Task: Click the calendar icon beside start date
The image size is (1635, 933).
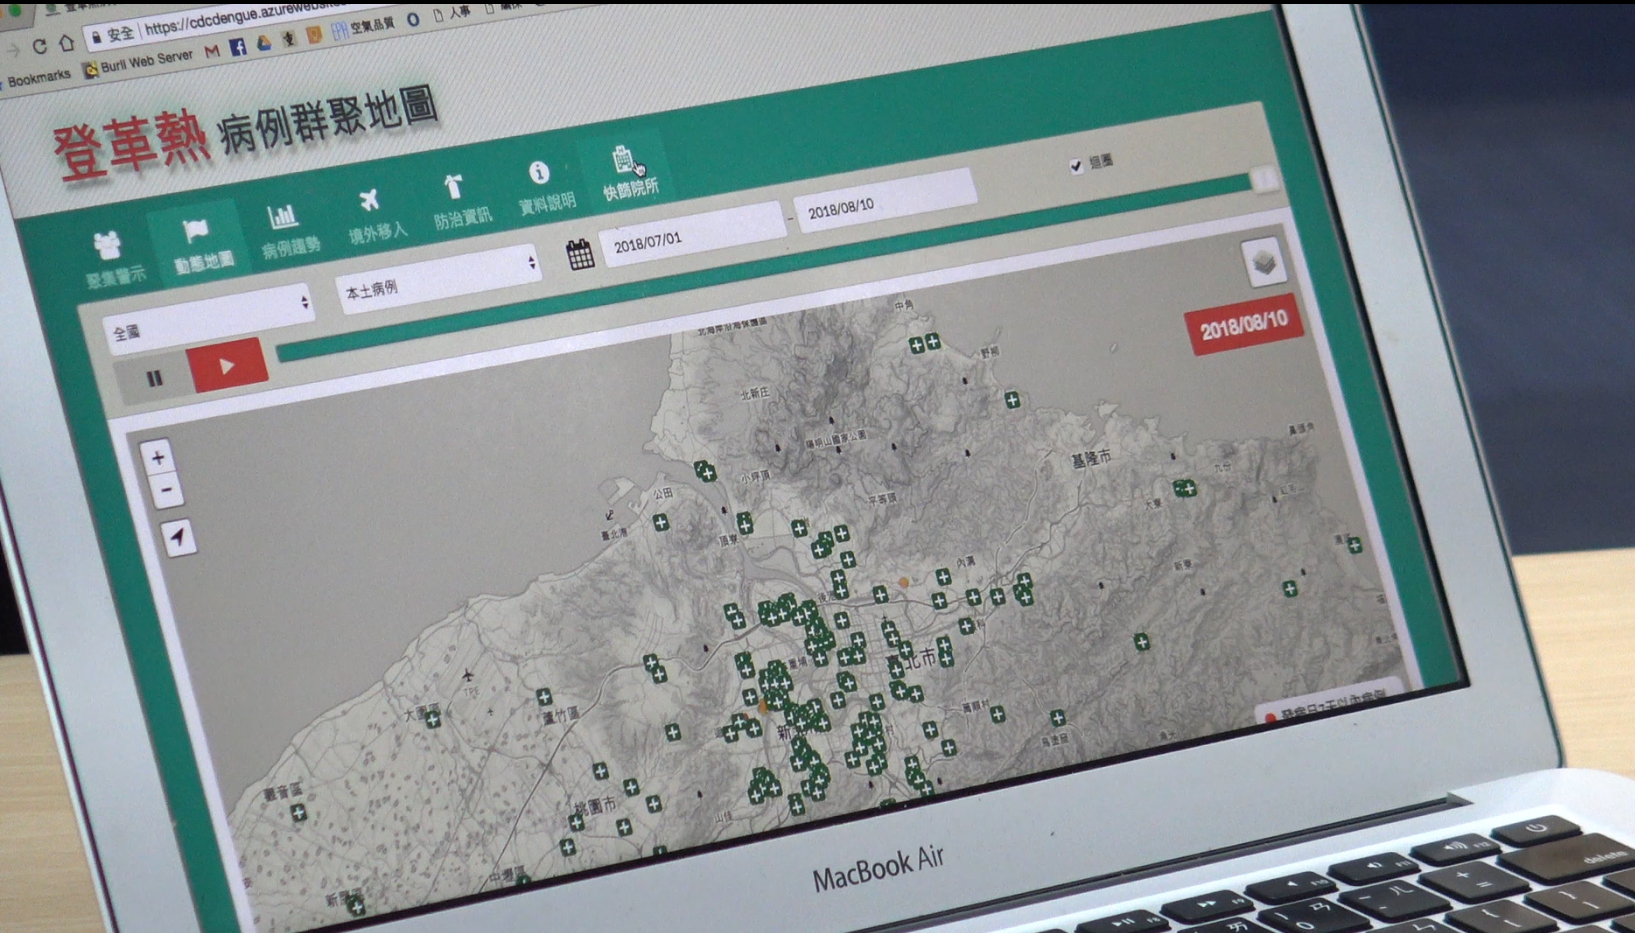Action: click(580, 255)
